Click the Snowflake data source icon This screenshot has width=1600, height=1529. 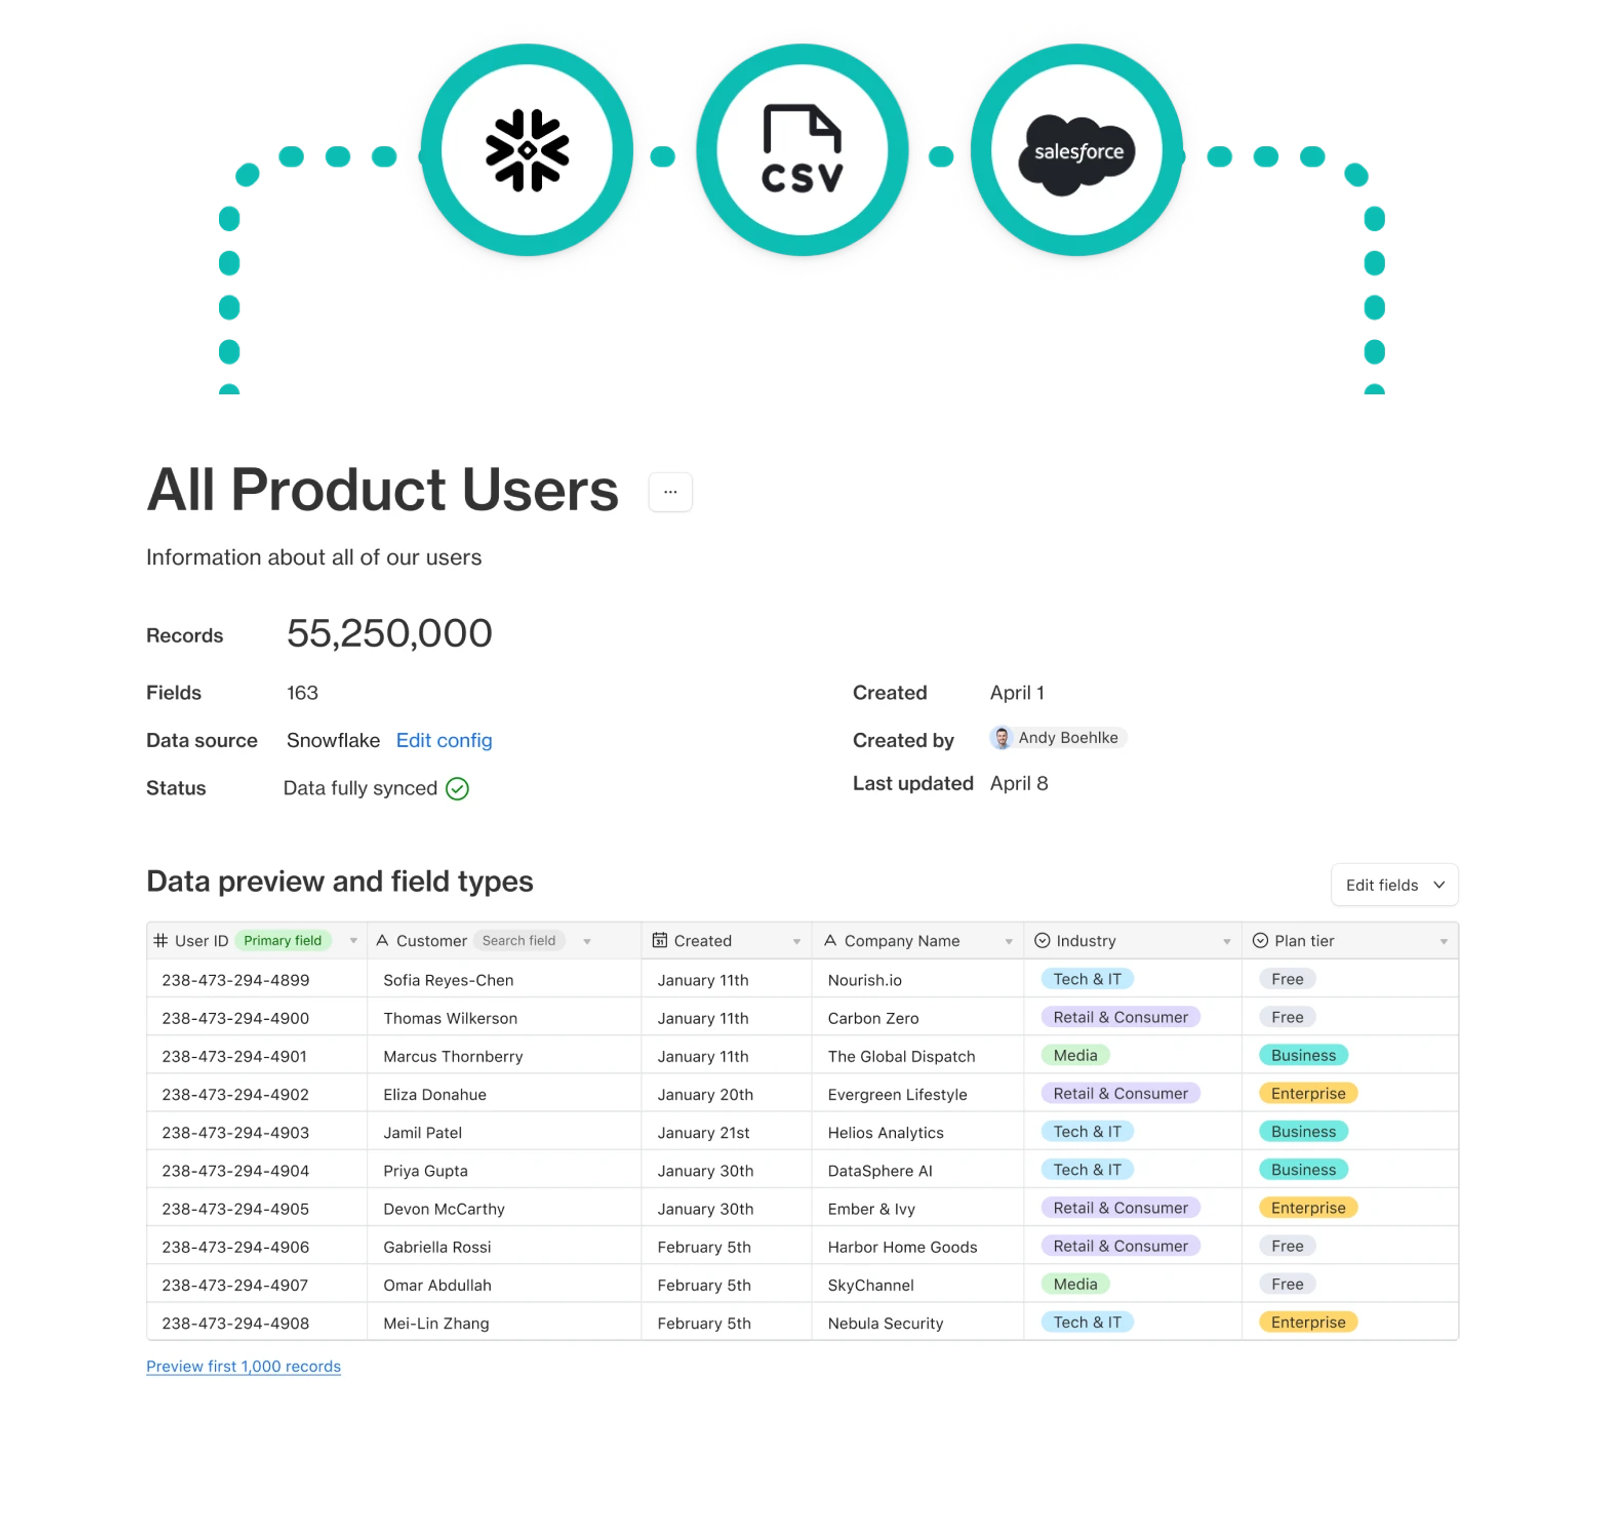527,150
